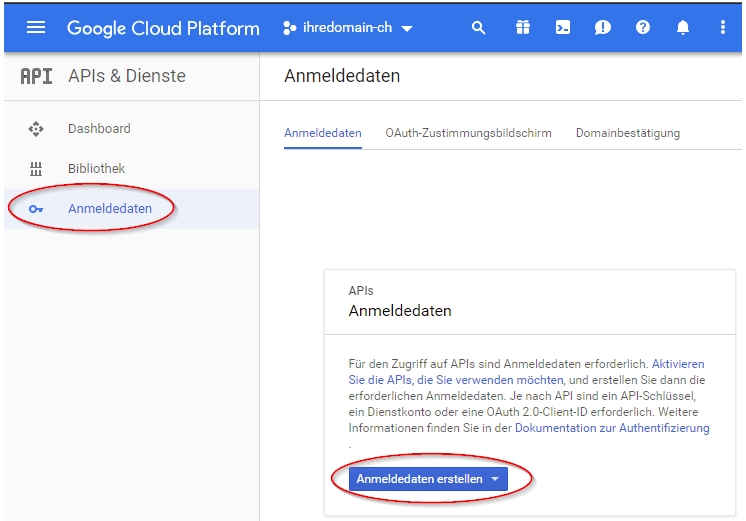Open the send feedback icon
The height and width of the screenshot is (521, 746).
tap(602, 28)
